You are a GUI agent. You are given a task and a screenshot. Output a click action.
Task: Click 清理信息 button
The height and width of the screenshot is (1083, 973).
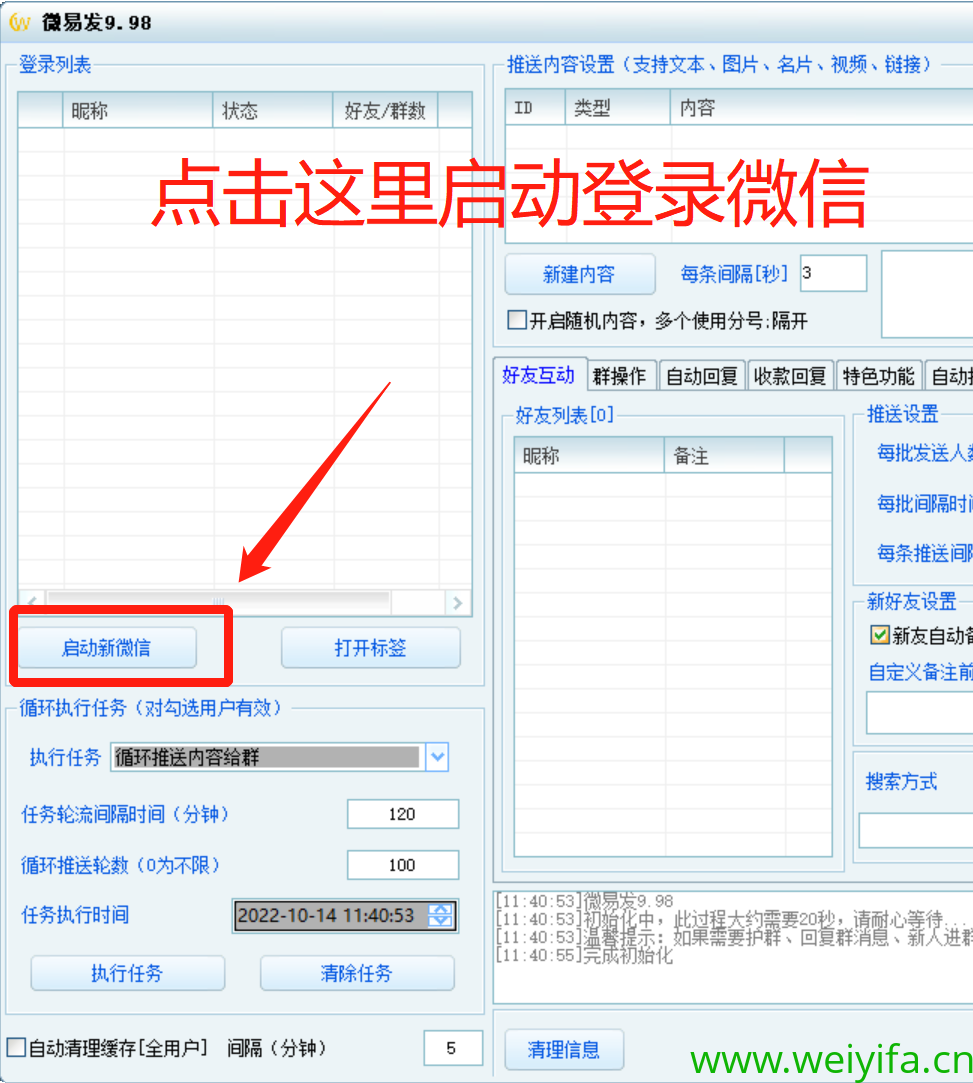564,1050
